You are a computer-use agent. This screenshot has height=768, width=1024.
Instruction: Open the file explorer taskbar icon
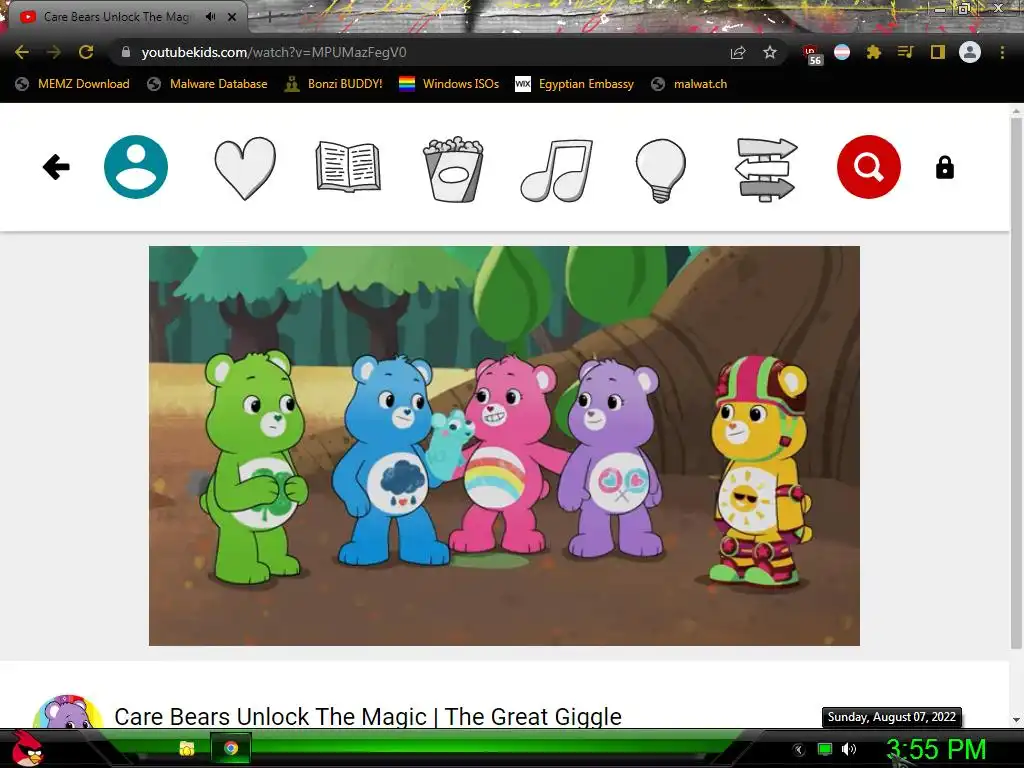click(187, 748)
